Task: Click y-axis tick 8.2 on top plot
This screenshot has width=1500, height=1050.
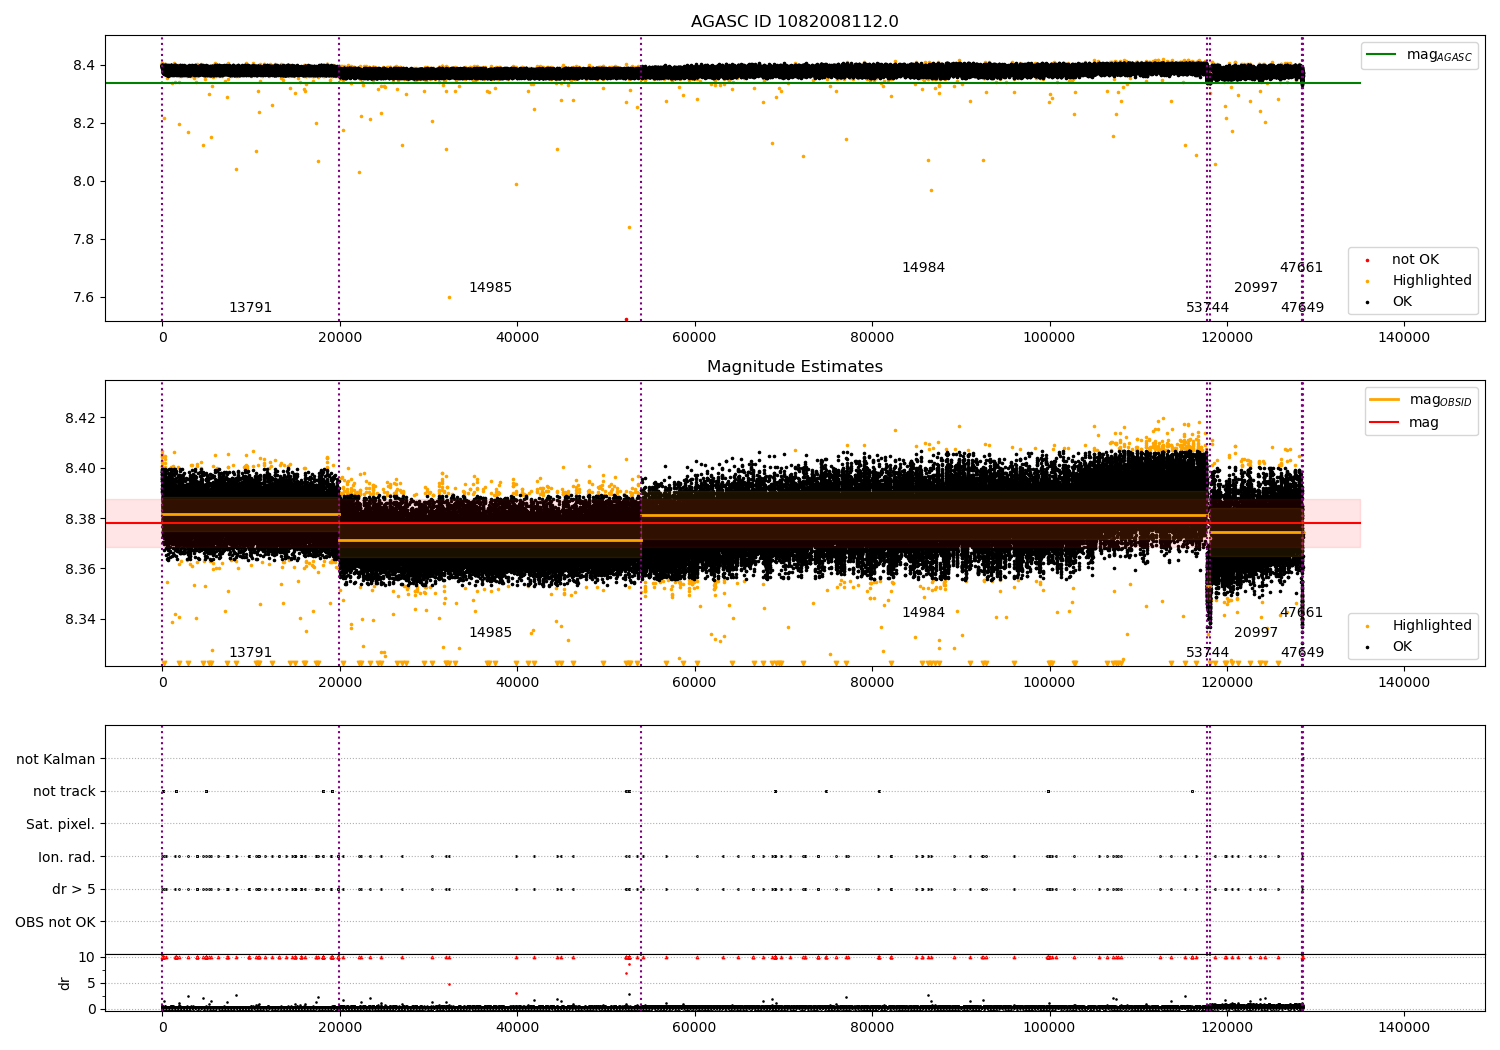Action: 83,124
